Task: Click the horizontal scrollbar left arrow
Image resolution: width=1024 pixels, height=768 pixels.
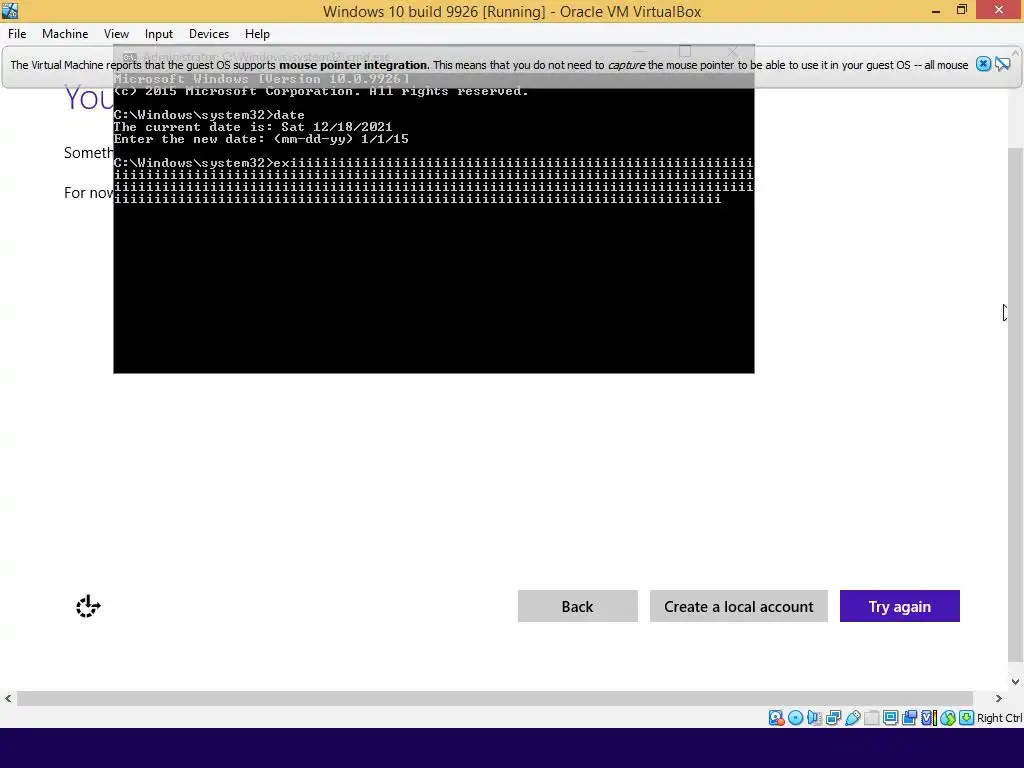Action: tap(8, 698)
